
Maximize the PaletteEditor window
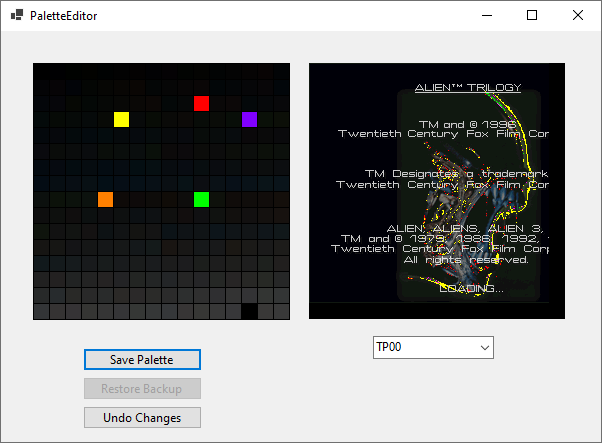(532, 15)
